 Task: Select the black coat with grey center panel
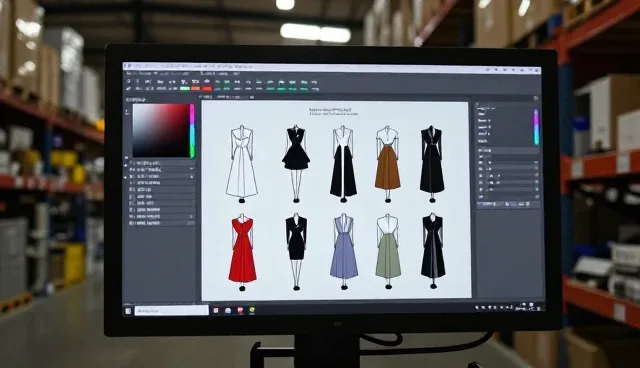tap(433, 251)
